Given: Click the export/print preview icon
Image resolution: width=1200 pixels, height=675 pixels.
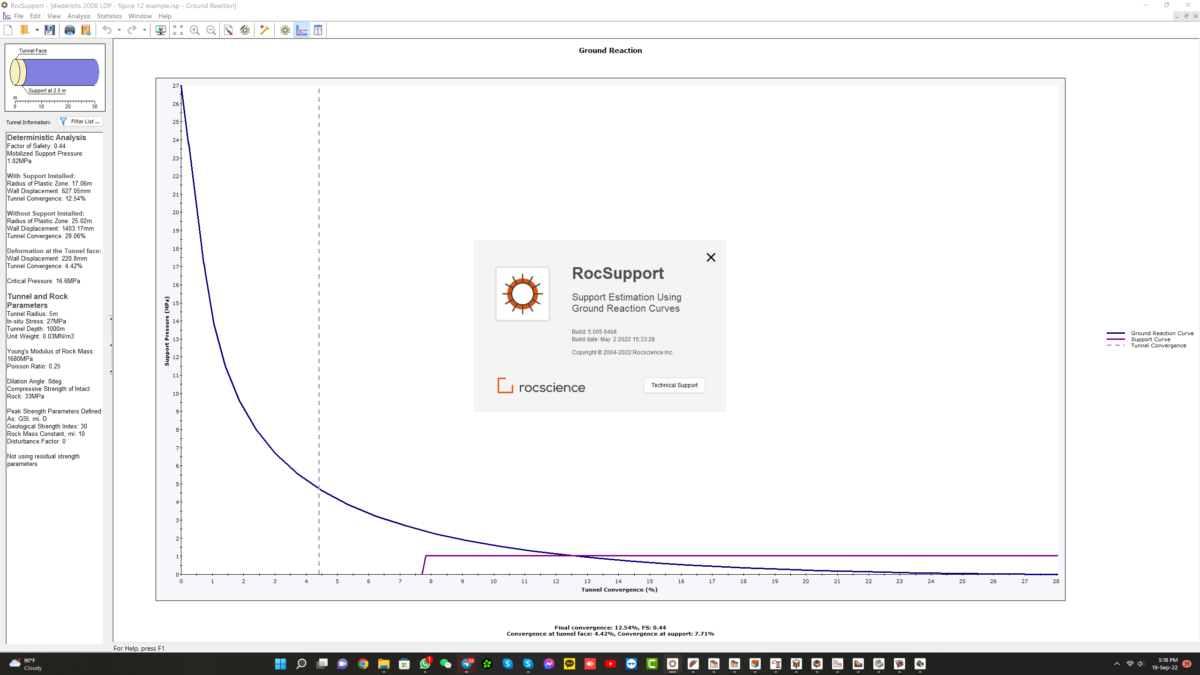Looking at the screenshot, I should point(86,30).
